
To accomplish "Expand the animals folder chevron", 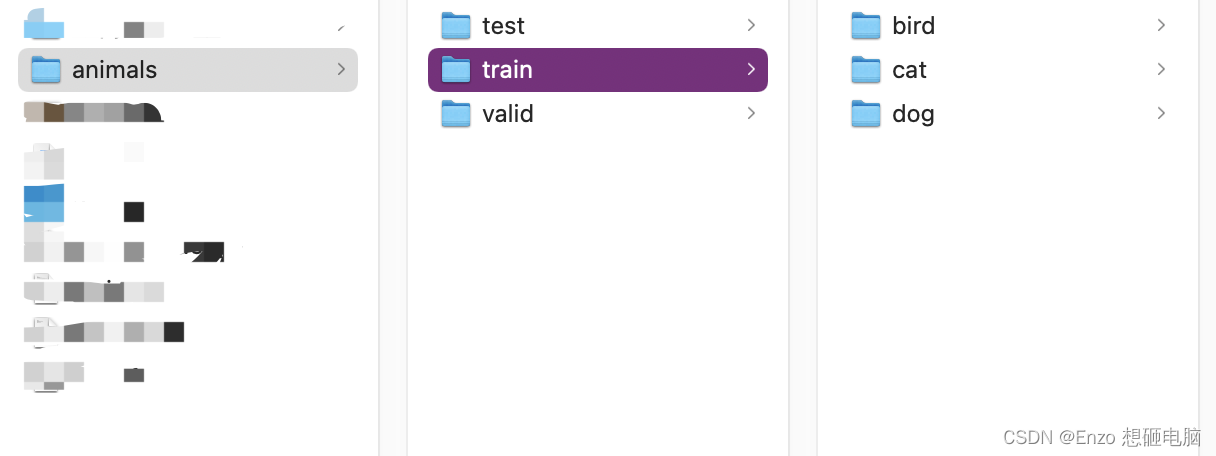I will point(341,69).
